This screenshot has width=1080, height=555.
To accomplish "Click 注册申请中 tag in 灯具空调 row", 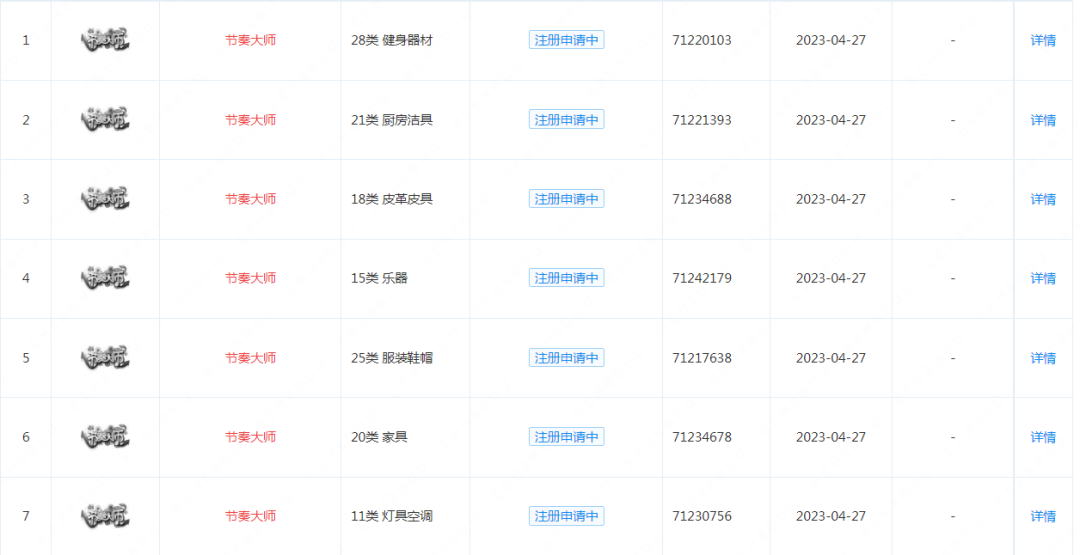I will 566,516.
